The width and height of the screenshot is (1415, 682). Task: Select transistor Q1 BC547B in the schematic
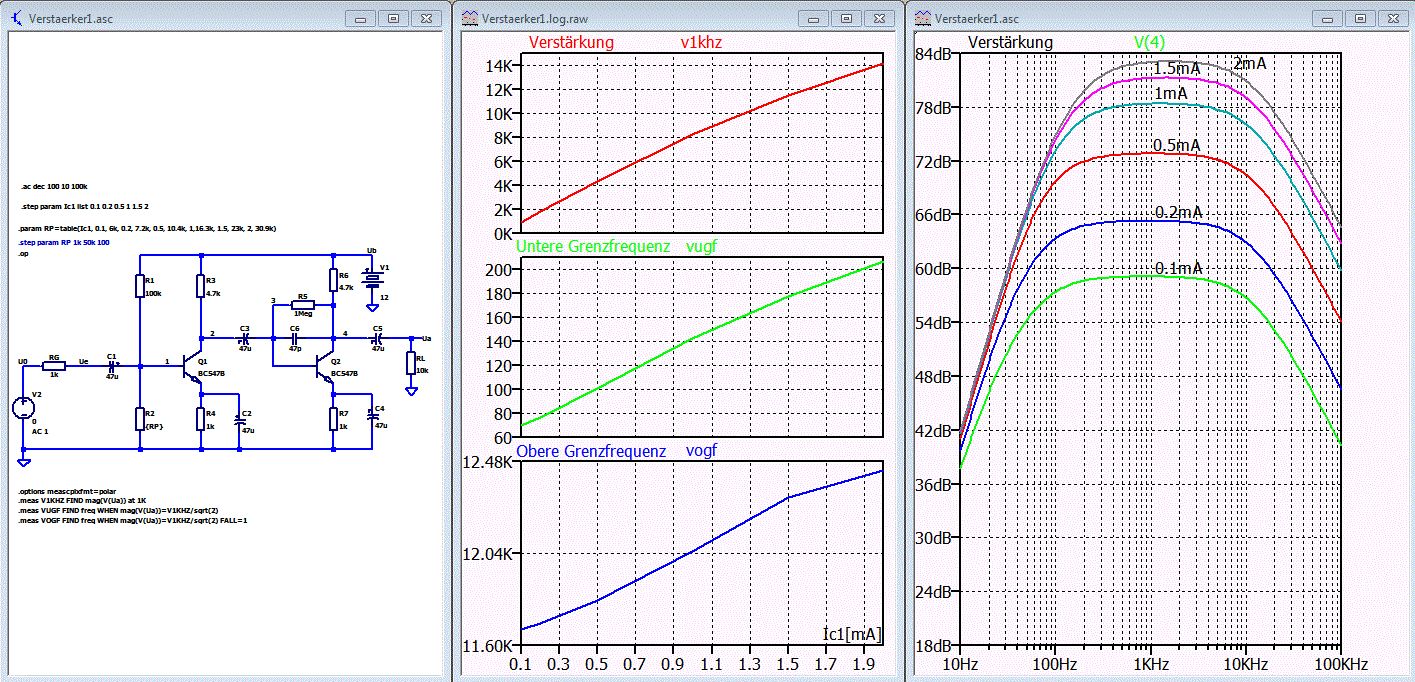pyautogui.click(x=191, y=368)
